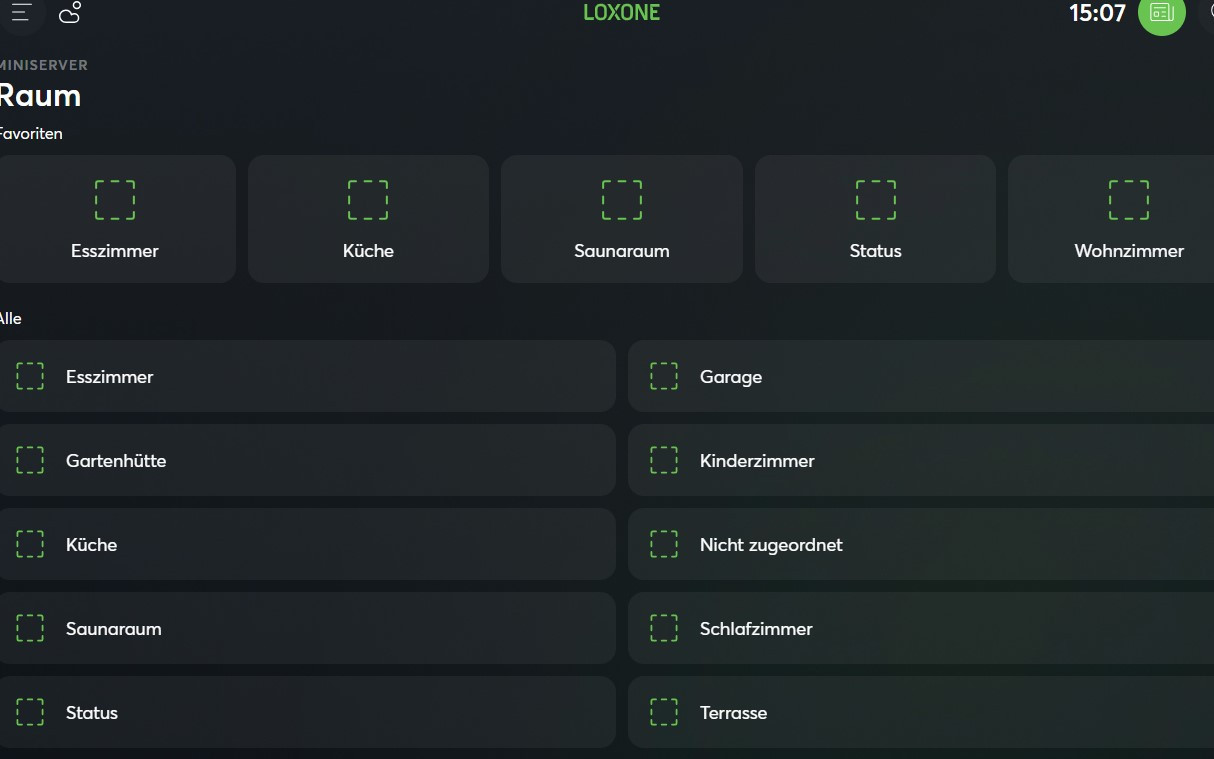
Task: Open the Schlafzimmer room entry
Action: pyautogui.click(x=920, y=628)
